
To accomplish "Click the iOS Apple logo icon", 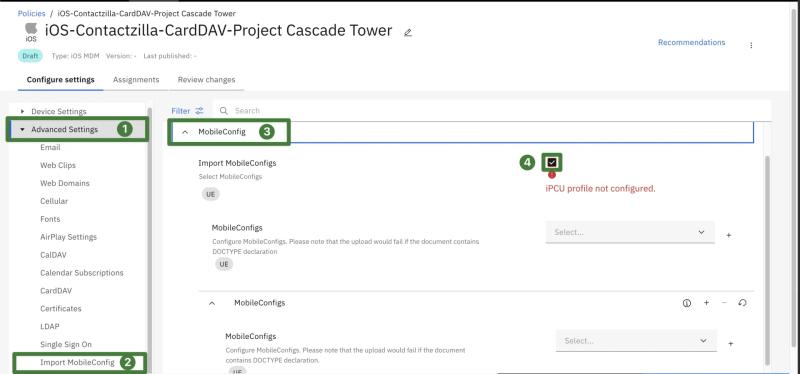I will pyautogui.click(x=31, y=32).
